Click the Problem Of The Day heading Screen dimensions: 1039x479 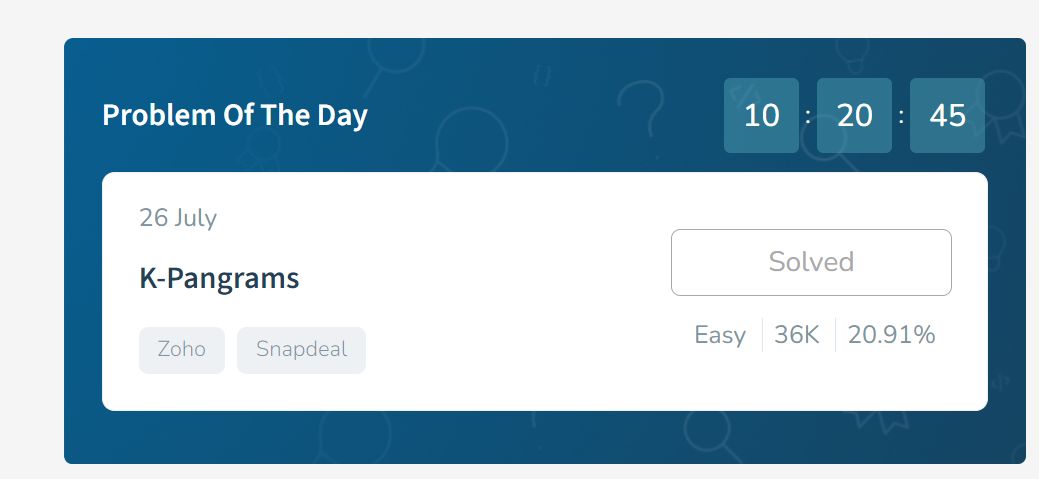[235, 115]
